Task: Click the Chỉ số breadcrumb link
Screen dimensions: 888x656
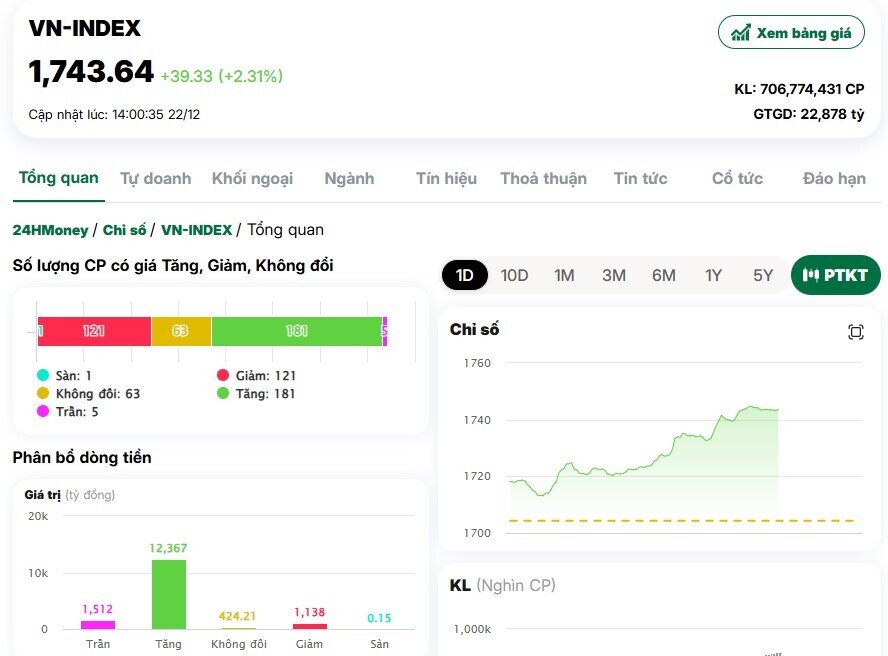Action: 124,229
